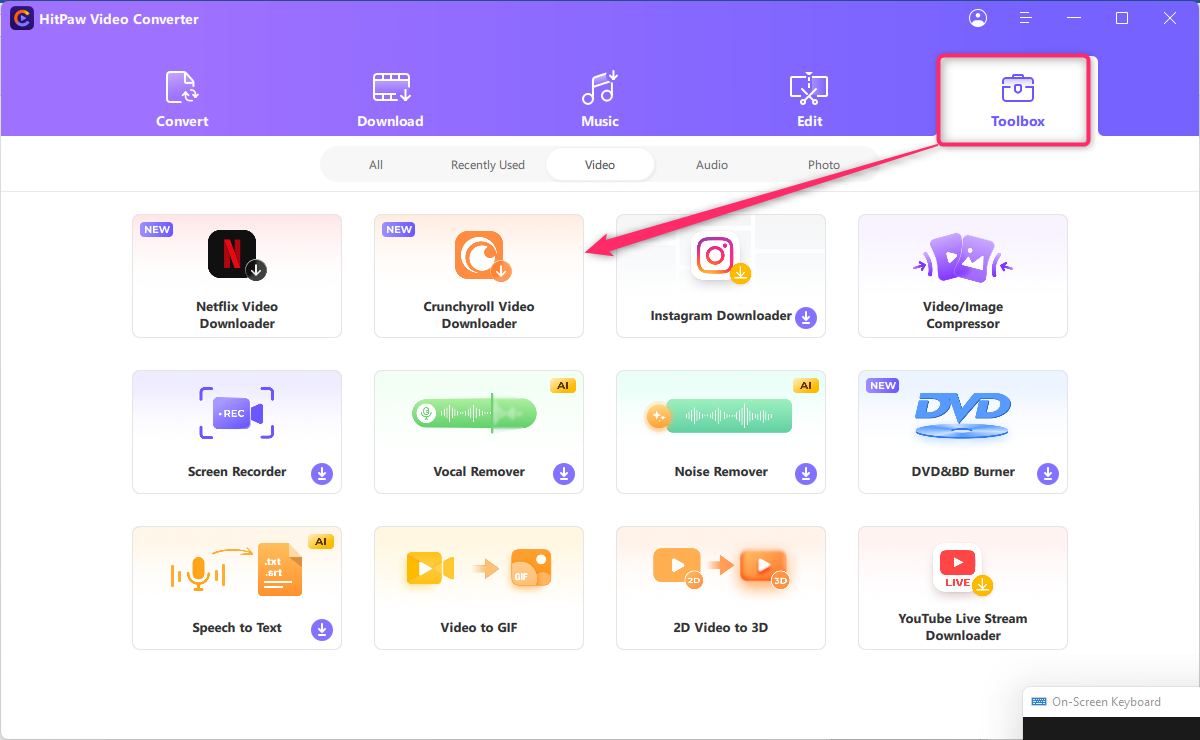Minimize the HitPaw window

click(1075, 18)
